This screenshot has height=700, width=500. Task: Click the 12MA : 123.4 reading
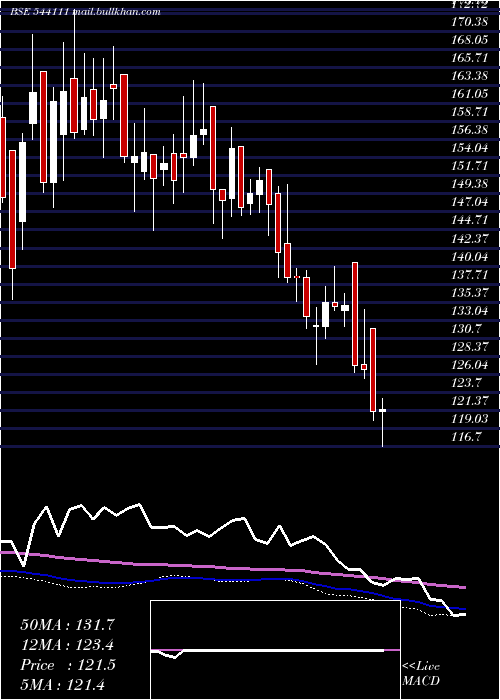(x=67, y=645)
